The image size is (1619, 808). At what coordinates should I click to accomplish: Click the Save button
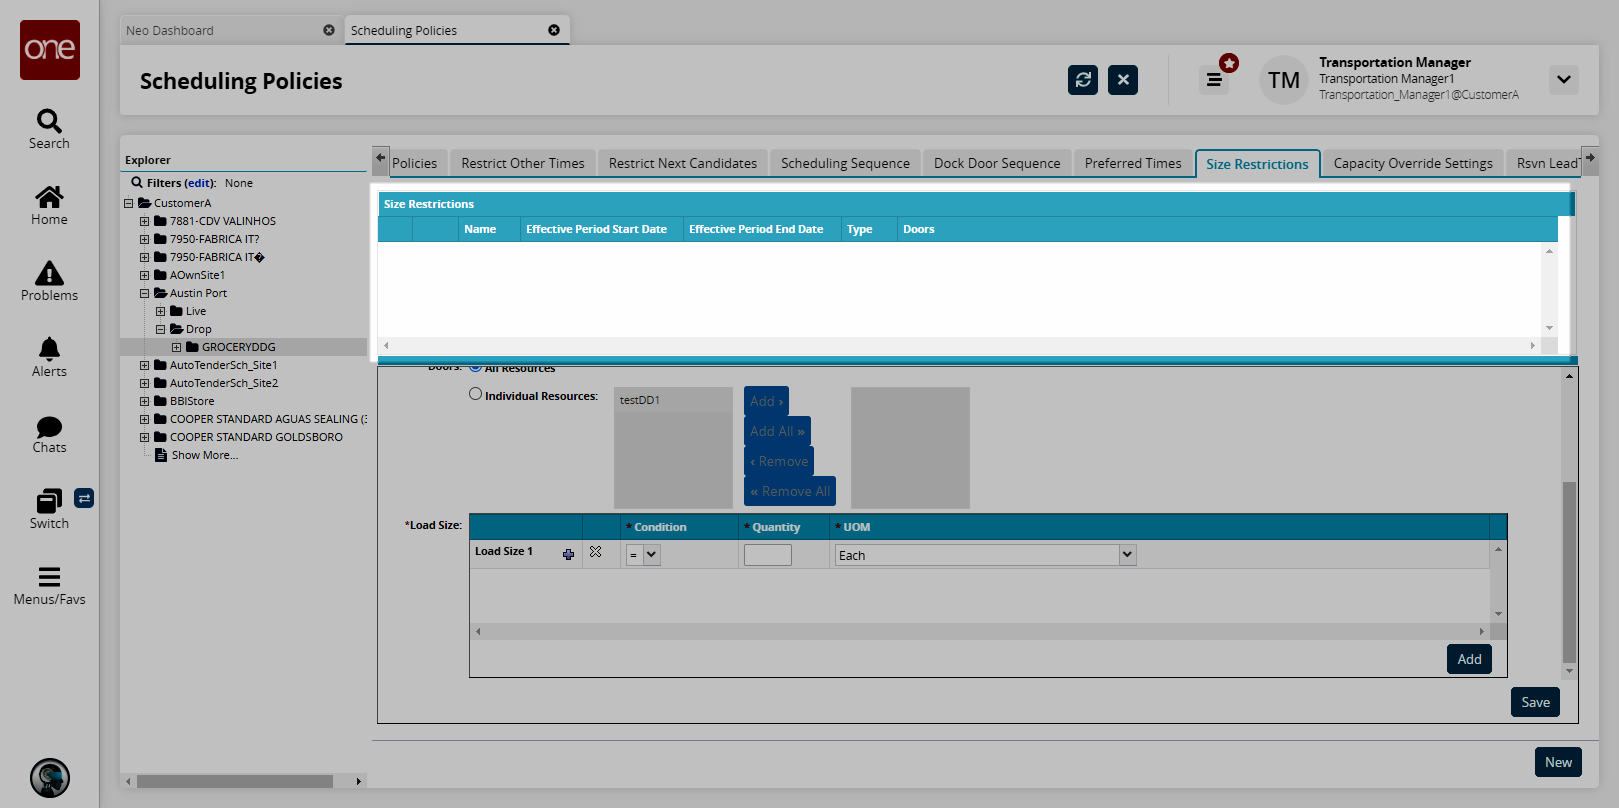click(x=1534, y=702)
